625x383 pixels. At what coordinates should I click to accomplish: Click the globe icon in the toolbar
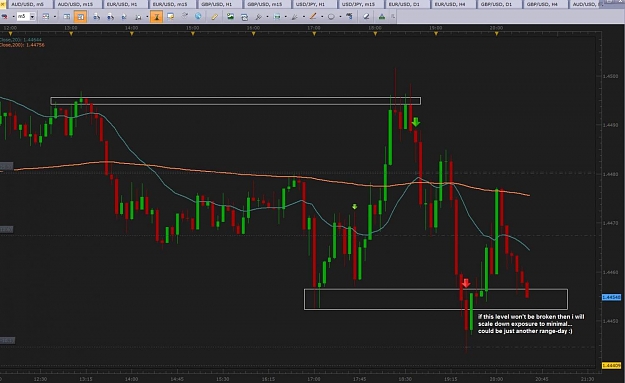click(198, 16)
